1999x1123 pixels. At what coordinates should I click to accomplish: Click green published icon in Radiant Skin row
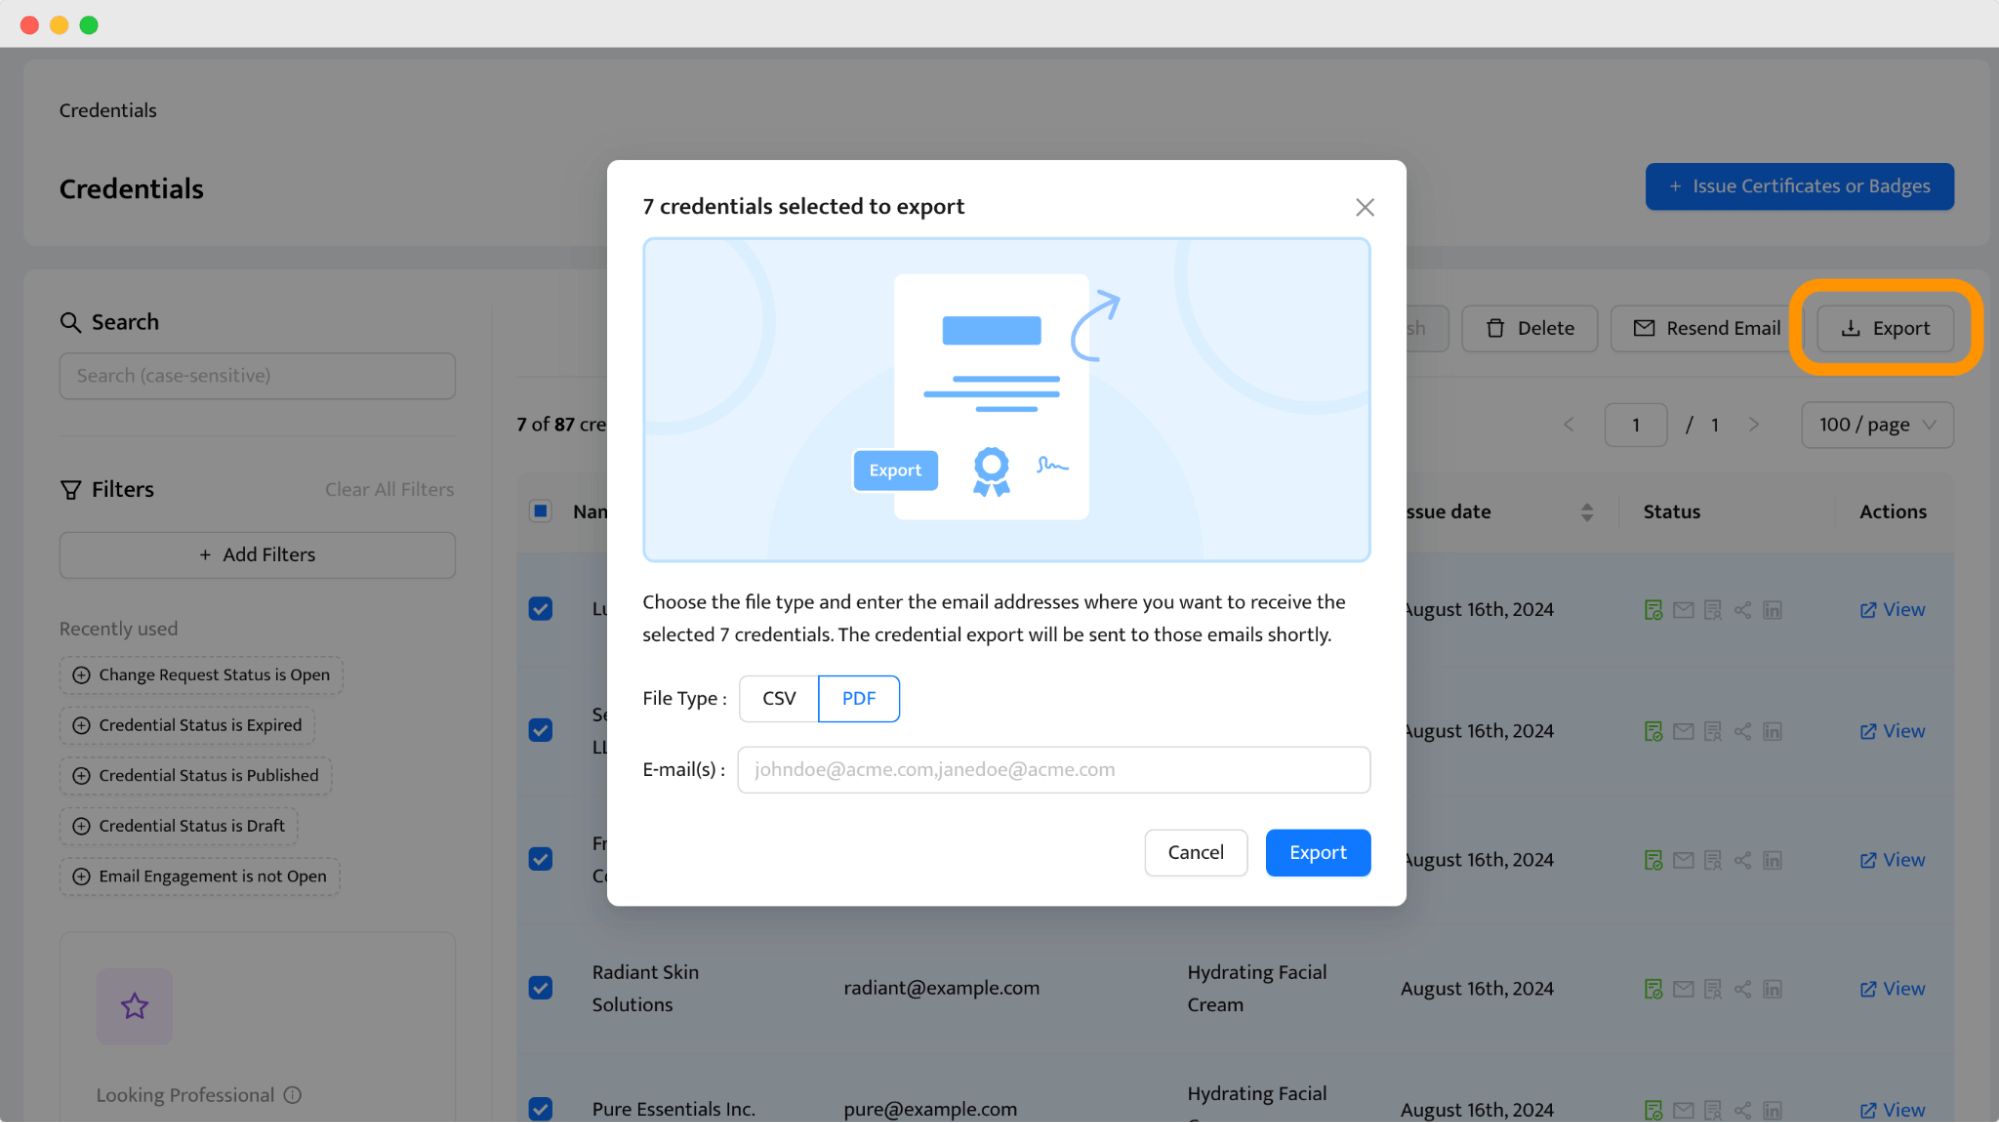(x=1653, y=989)
